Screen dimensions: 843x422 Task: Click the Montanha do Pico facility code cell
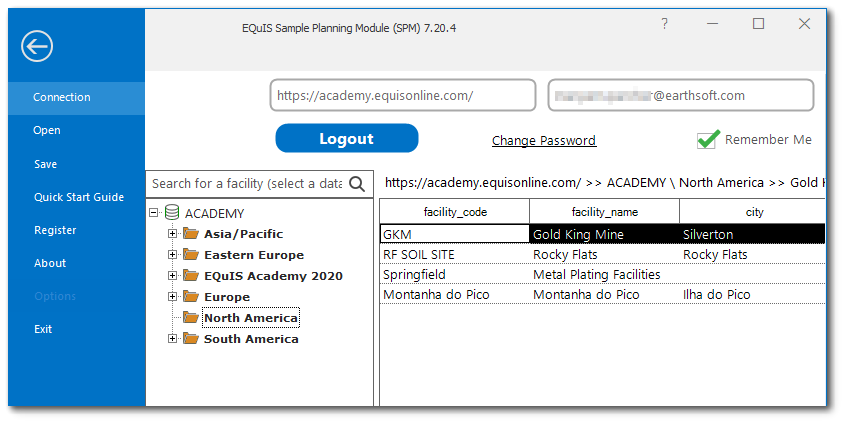coord(455,295)
